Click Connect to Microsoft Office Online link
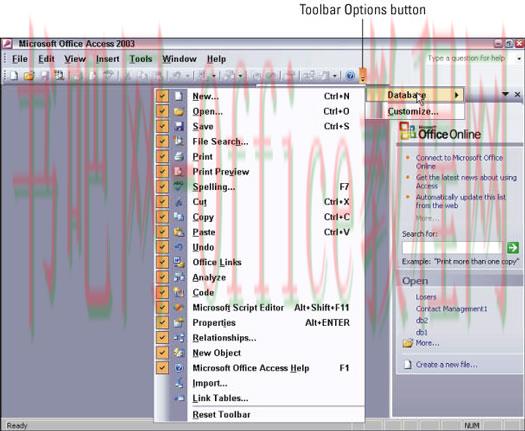The width and height of the screenshot is (525, 431). point(459,162)
